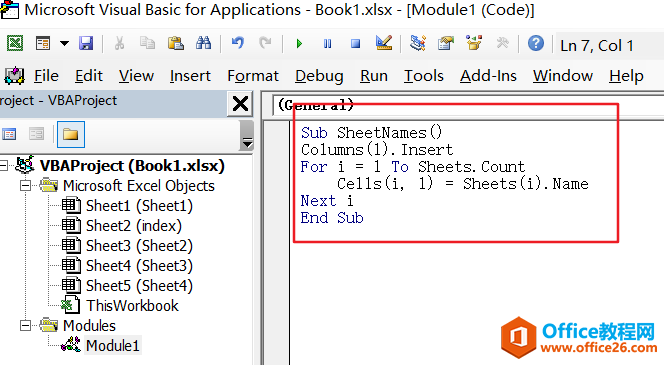The width and height of the screenshot is (664, 365).
Task: Open the Insert item dropdown arrow
Action: tap(64, 43)
